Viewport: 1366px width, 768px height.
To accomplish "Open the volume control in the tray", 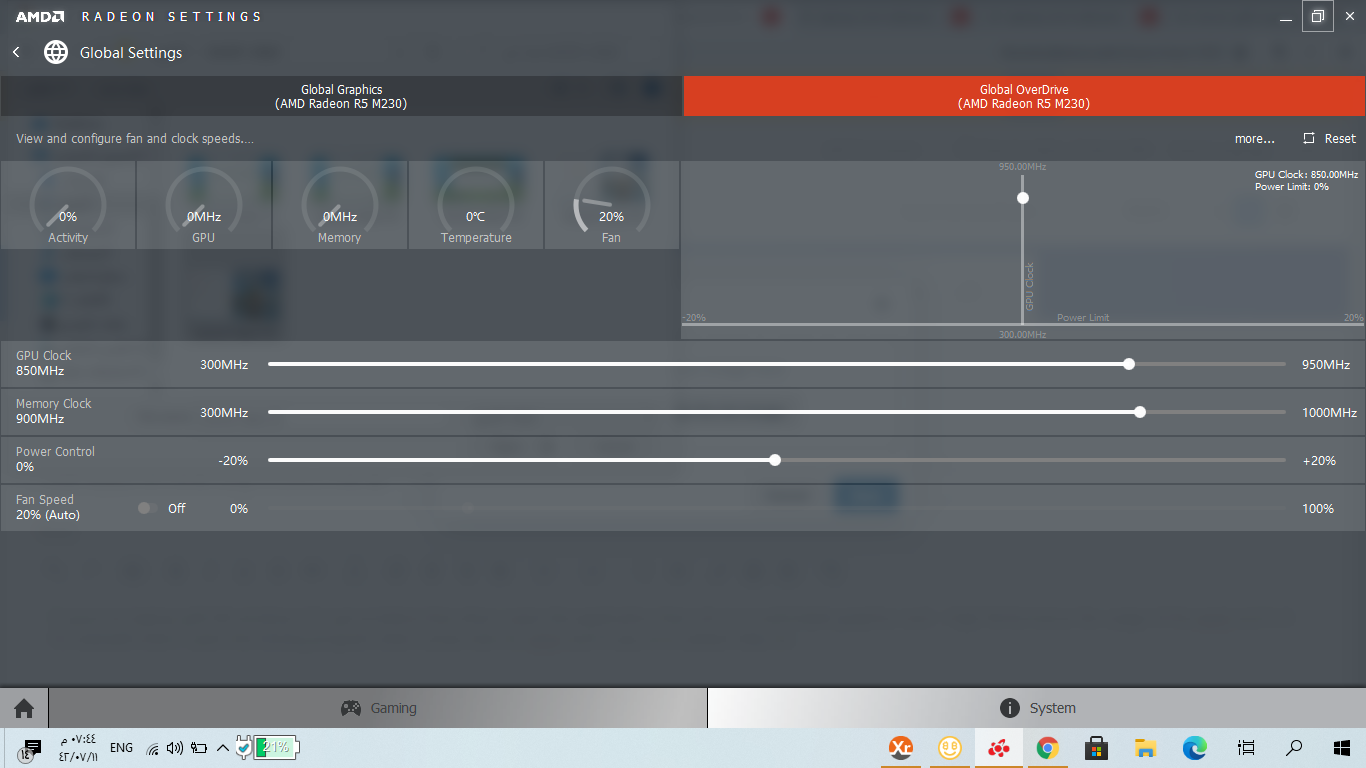I will coord(175,747).
